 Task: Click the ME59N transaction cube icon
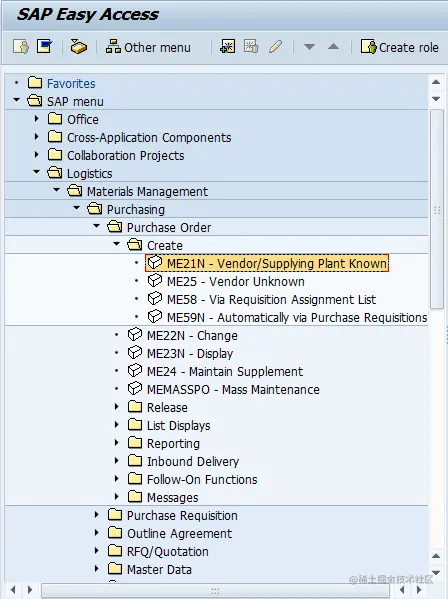[155, 316]
